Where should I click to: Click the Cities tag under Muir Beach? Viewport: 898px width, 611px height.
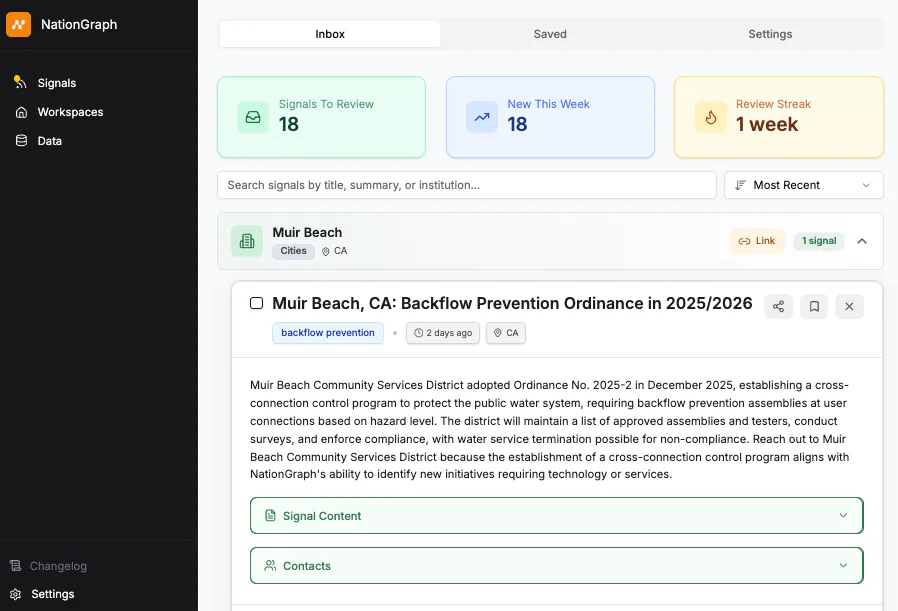pyautogui.click(x=293, y=251)
